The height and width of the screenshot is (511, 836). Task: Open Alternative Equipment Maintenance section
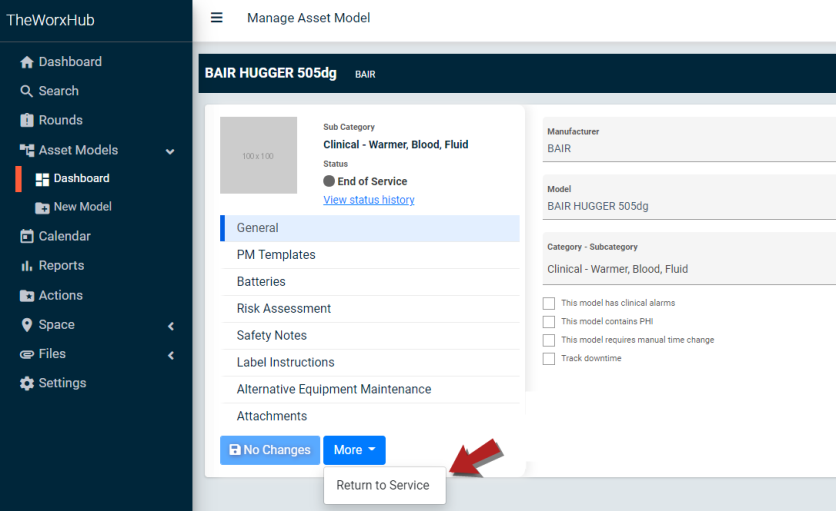[370, 389]
